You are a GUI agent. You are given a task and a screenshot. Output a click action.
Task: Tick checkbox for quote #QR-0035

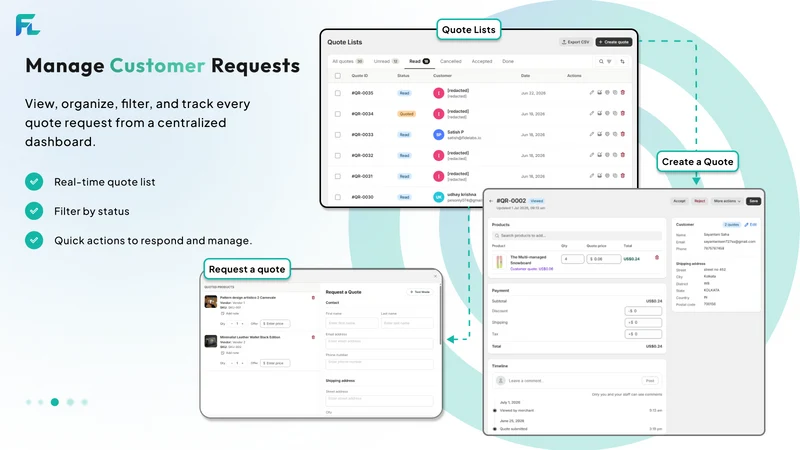[338, 93]
